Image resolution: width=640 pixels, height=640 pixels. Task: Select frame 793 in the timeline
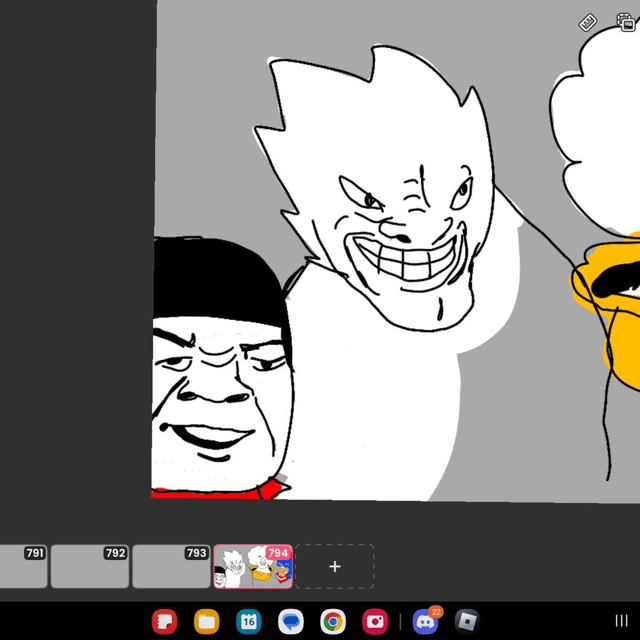coord(171,566)
